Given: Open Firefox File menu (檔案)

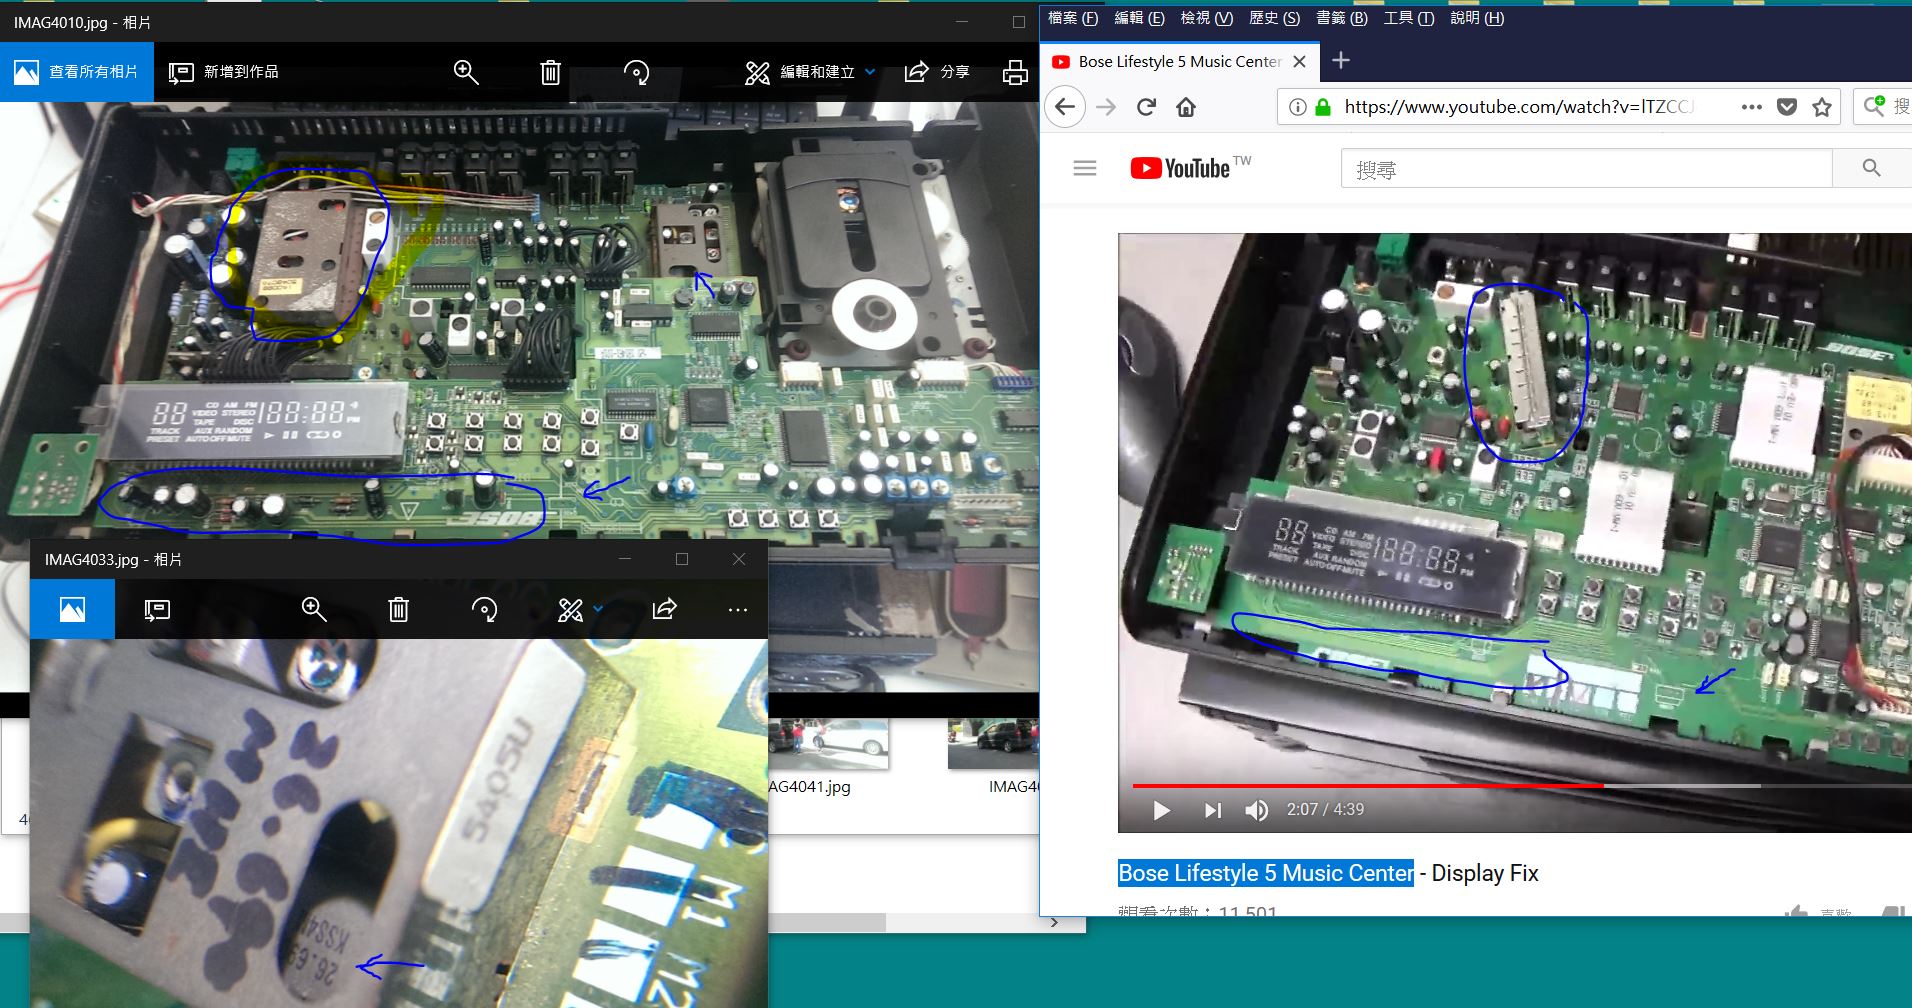Looking at the screenshot, I should [x=1073, y=18].
